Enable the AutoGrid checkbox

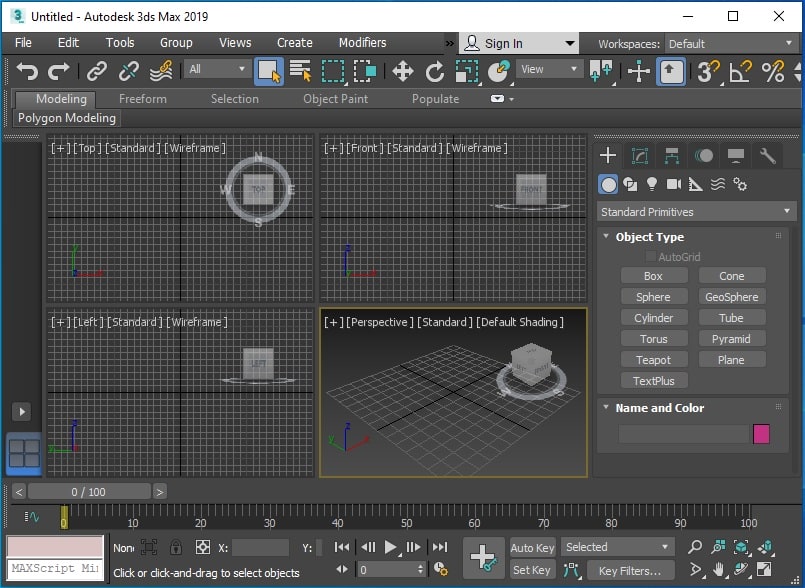tap(650, 256)
